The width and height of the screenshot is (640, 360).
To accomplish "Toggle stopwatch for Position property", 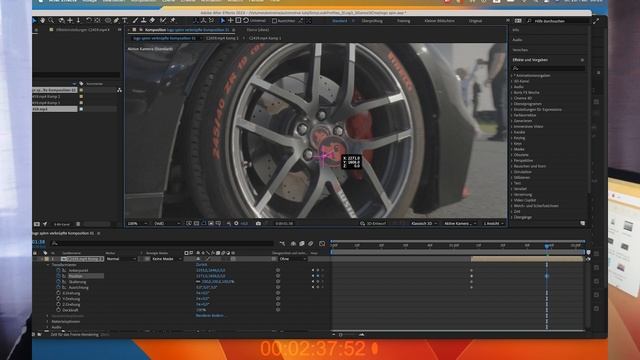I will (58, 276).
